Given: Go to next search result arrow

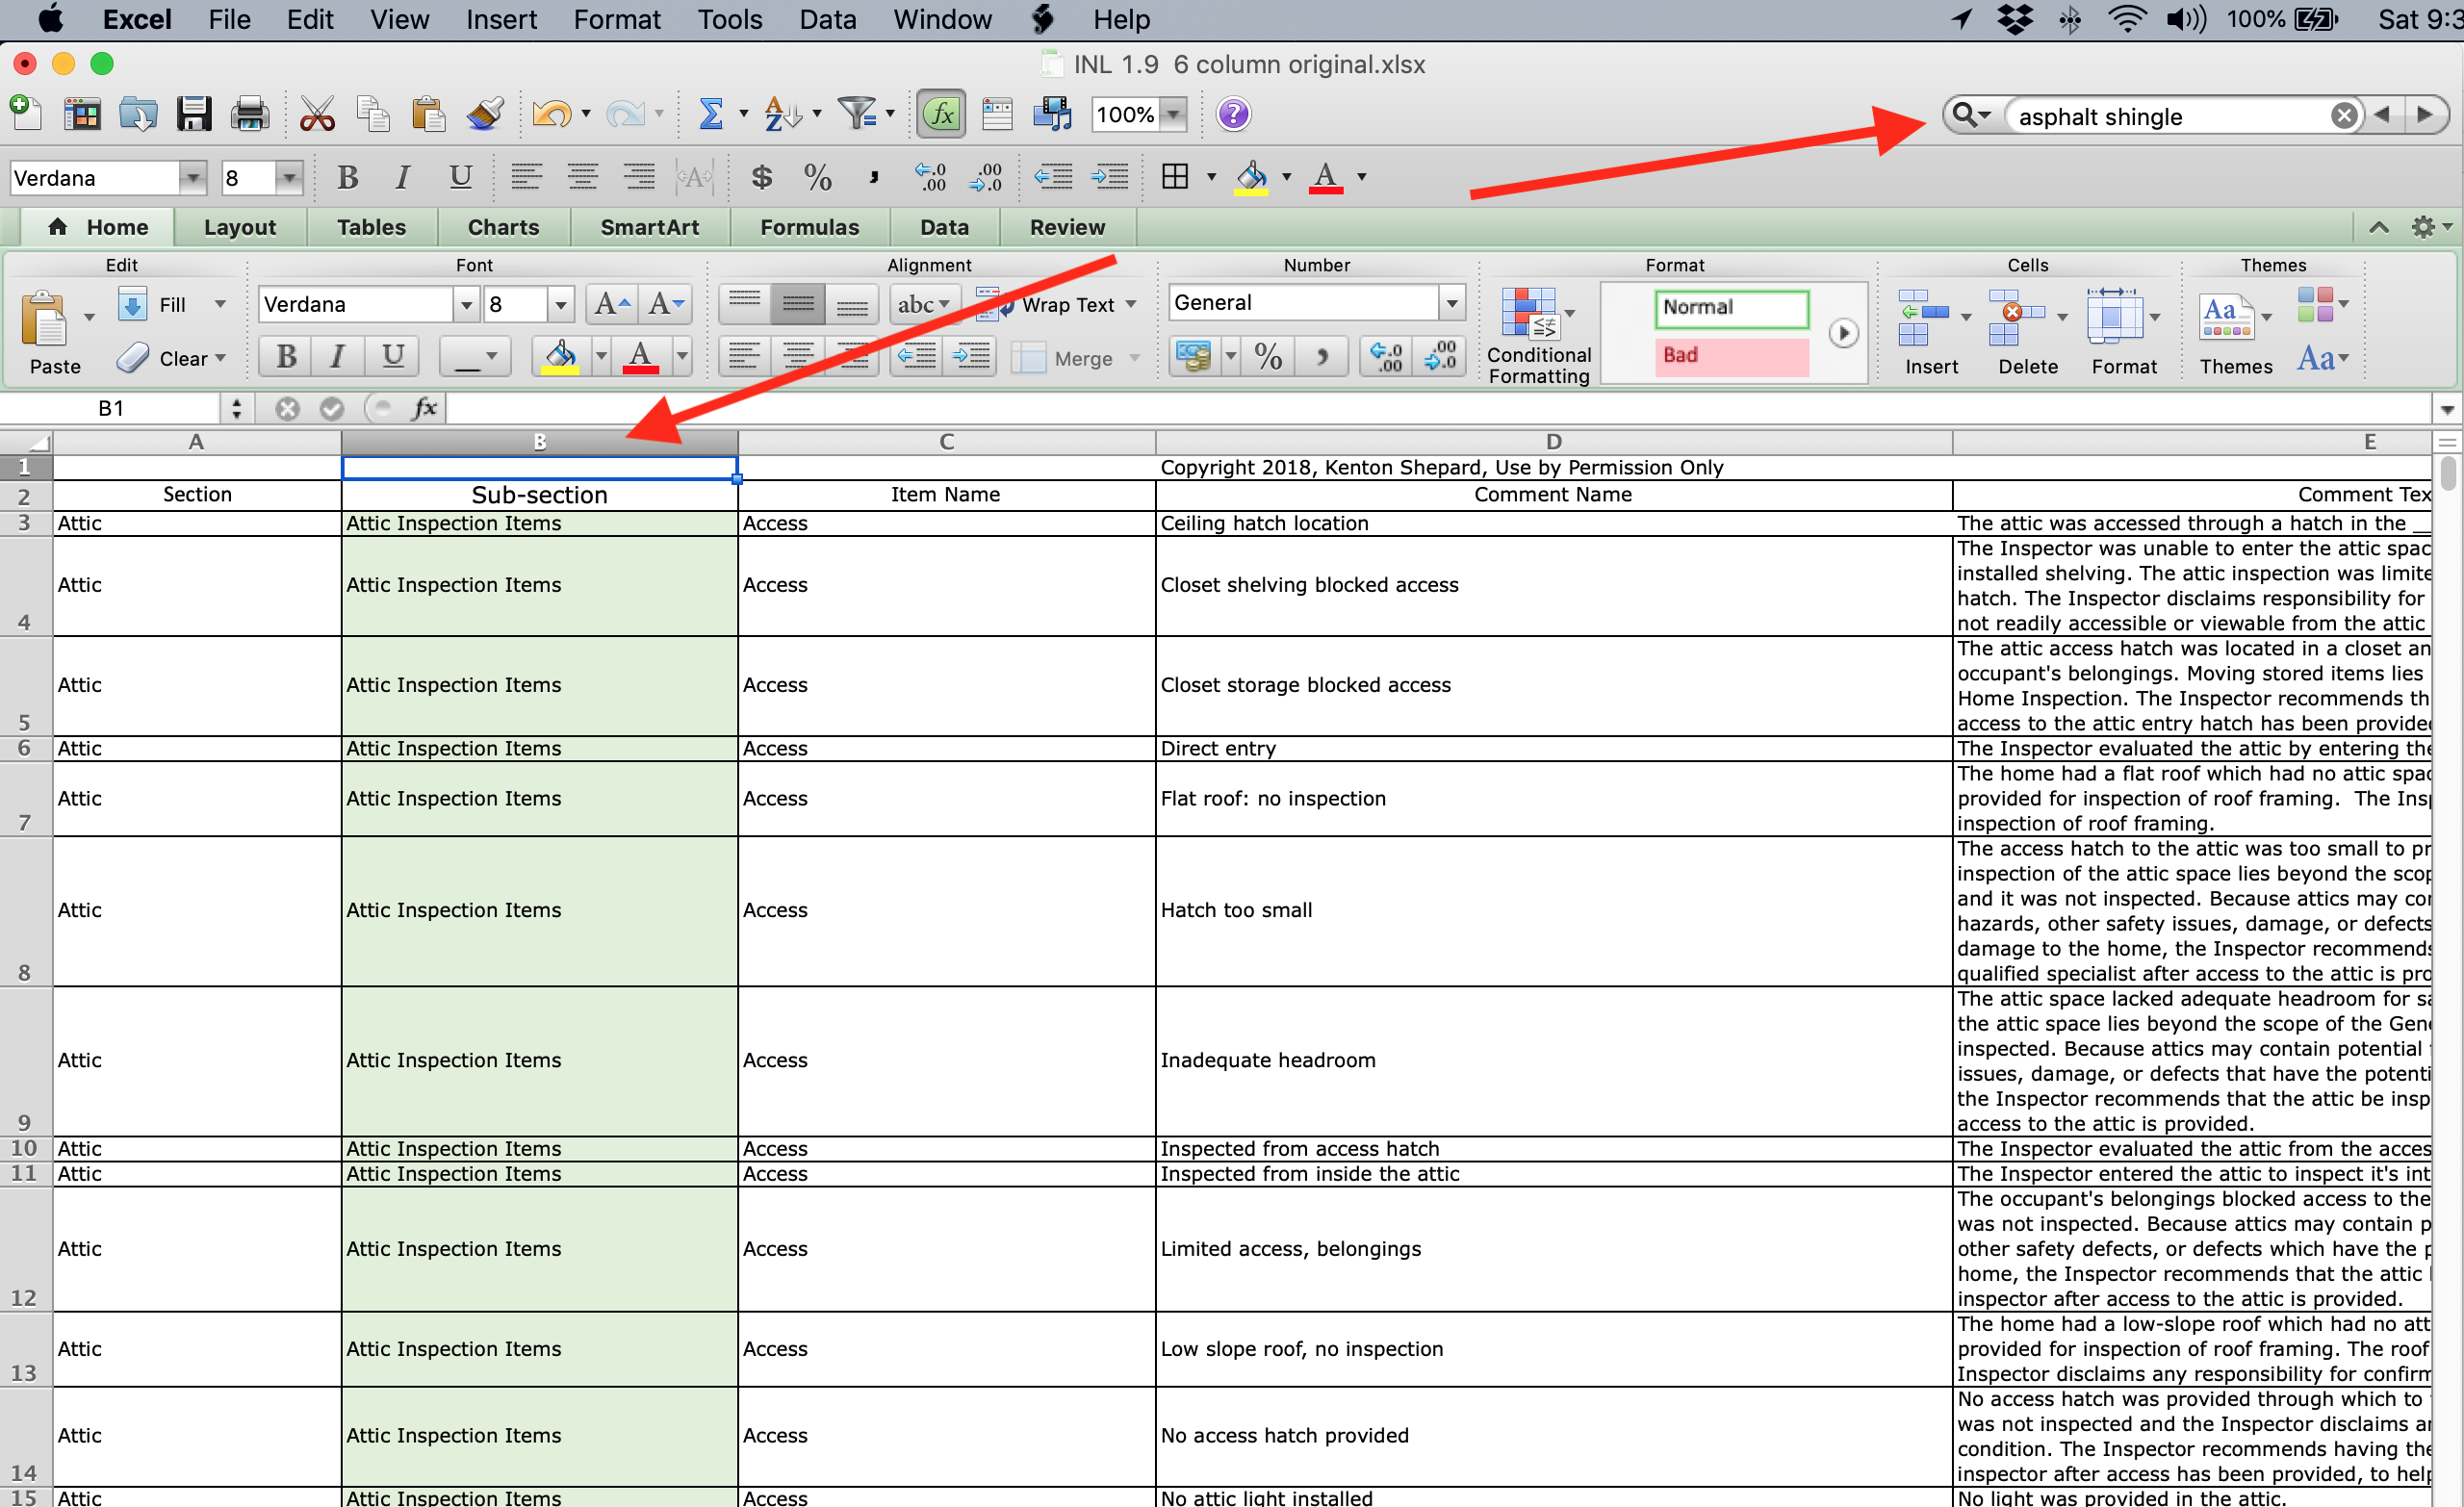Looking at the screenshot, I should [x=2424, y=115].
